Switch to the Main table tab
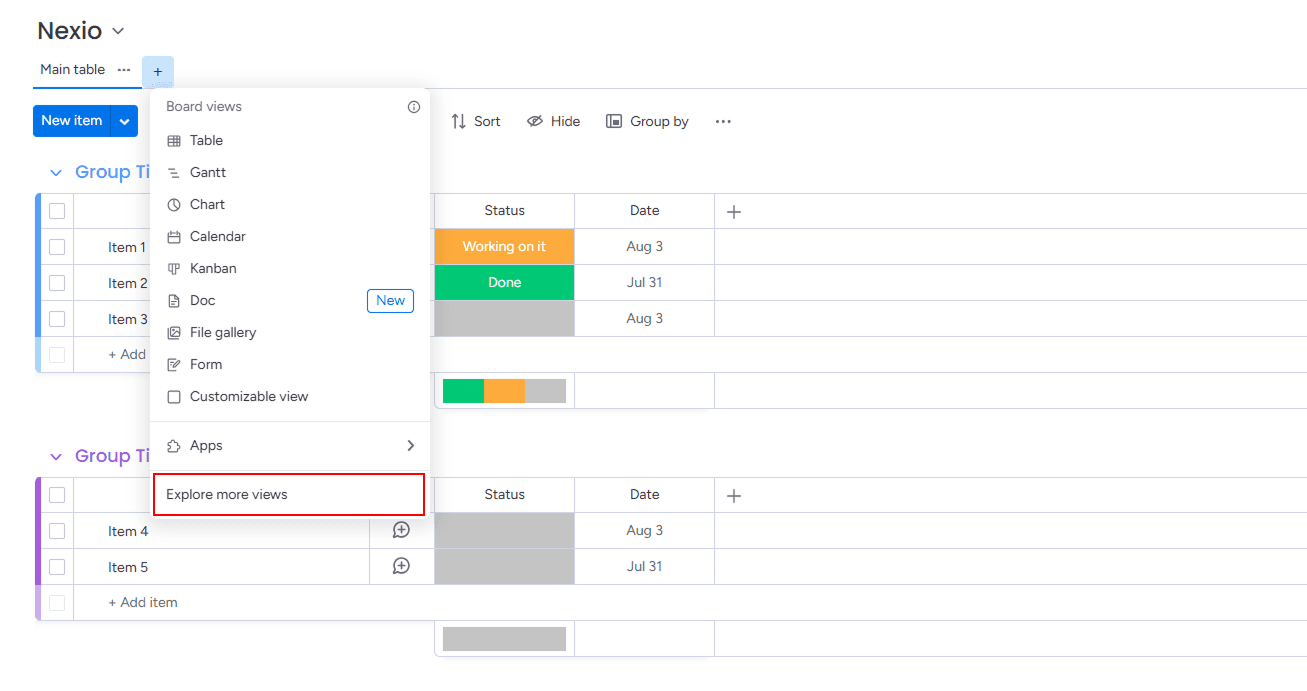This screenshot has width=1307, height=691. tap(72, 69)
